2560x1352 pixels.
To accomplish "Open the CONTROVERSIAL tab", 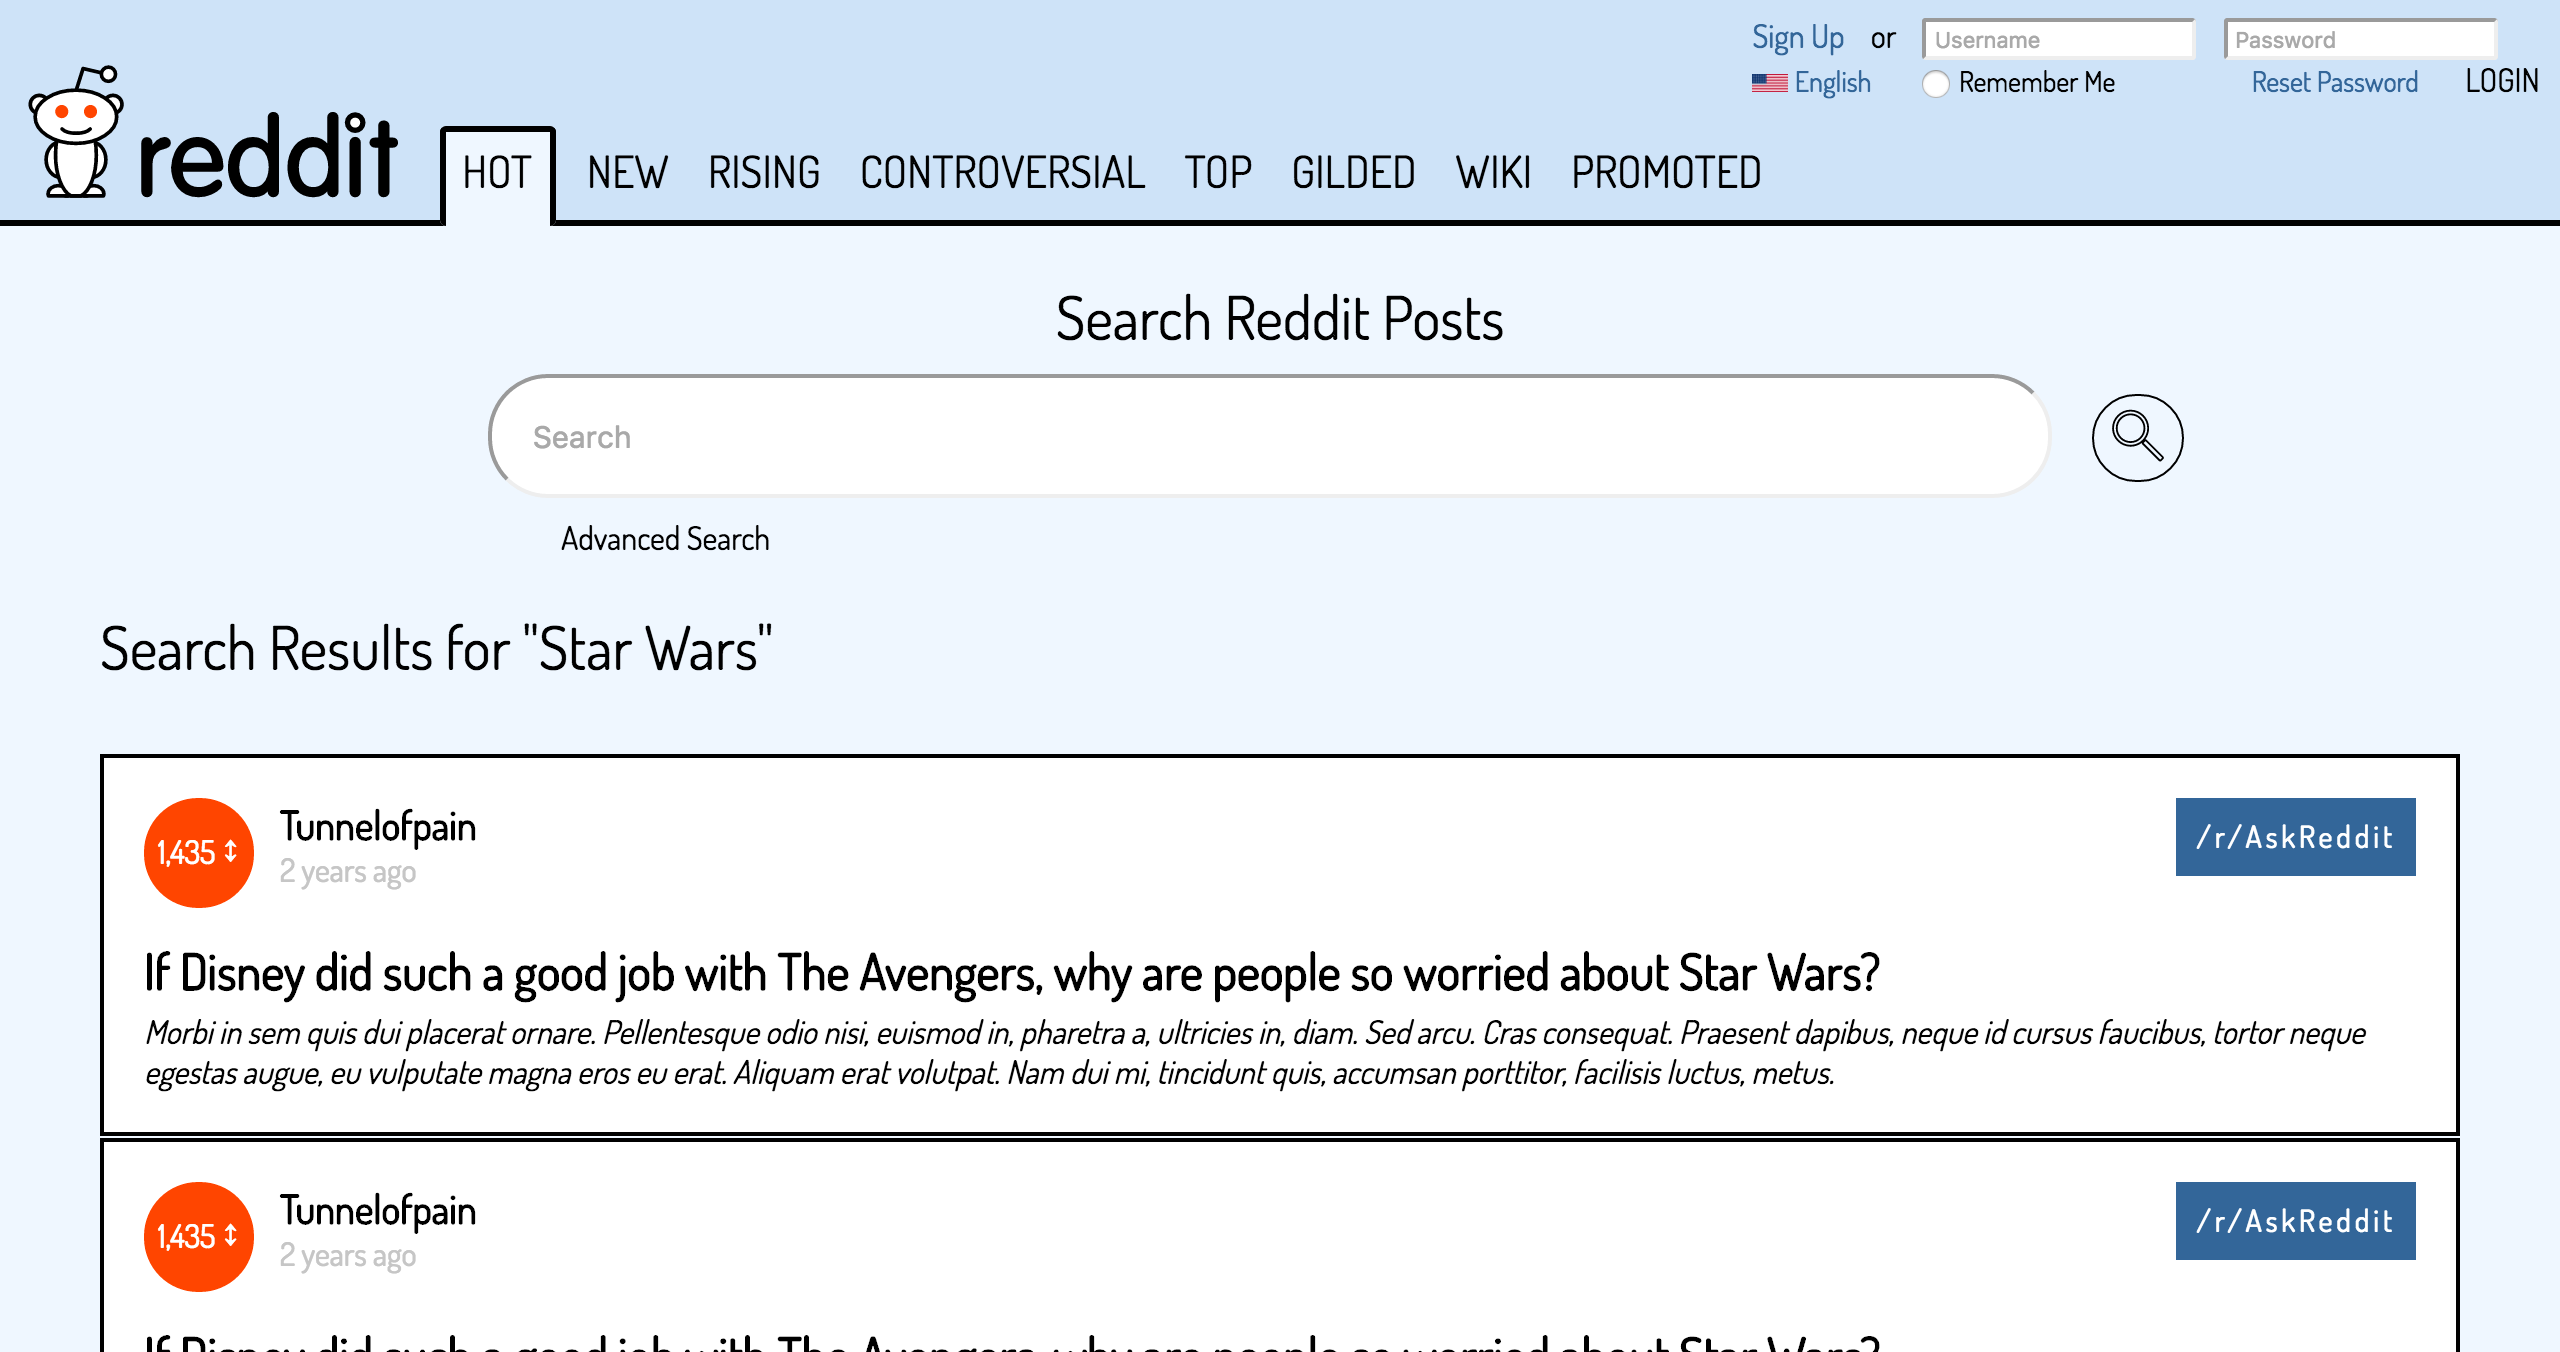I will (x=1002, y=173).
